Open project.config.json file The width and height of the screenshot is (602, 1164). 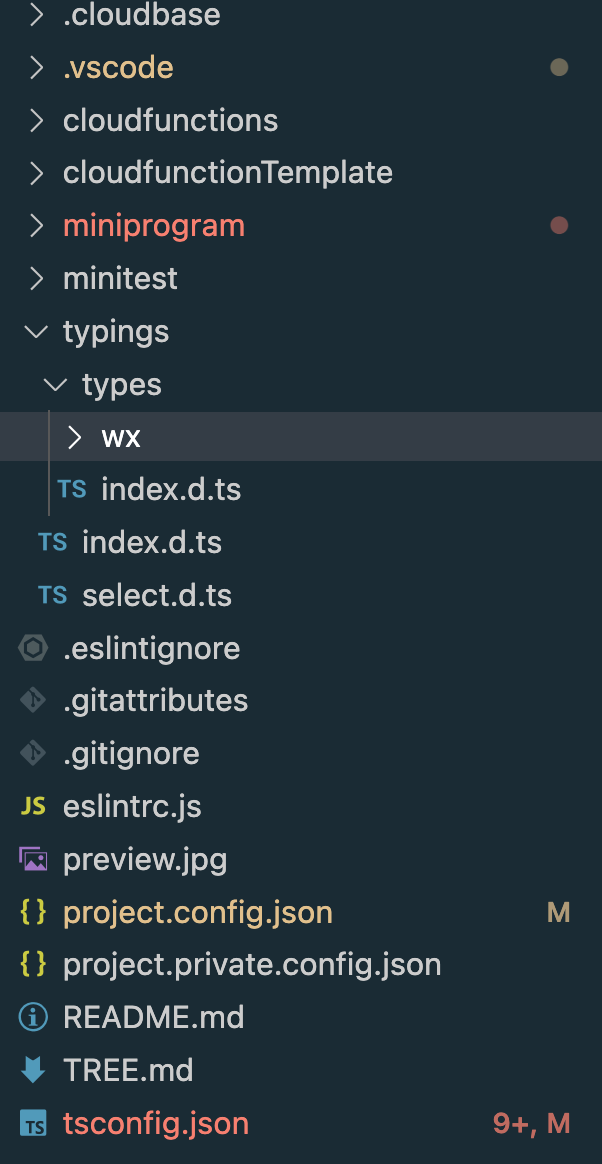[x=197, y=912]
